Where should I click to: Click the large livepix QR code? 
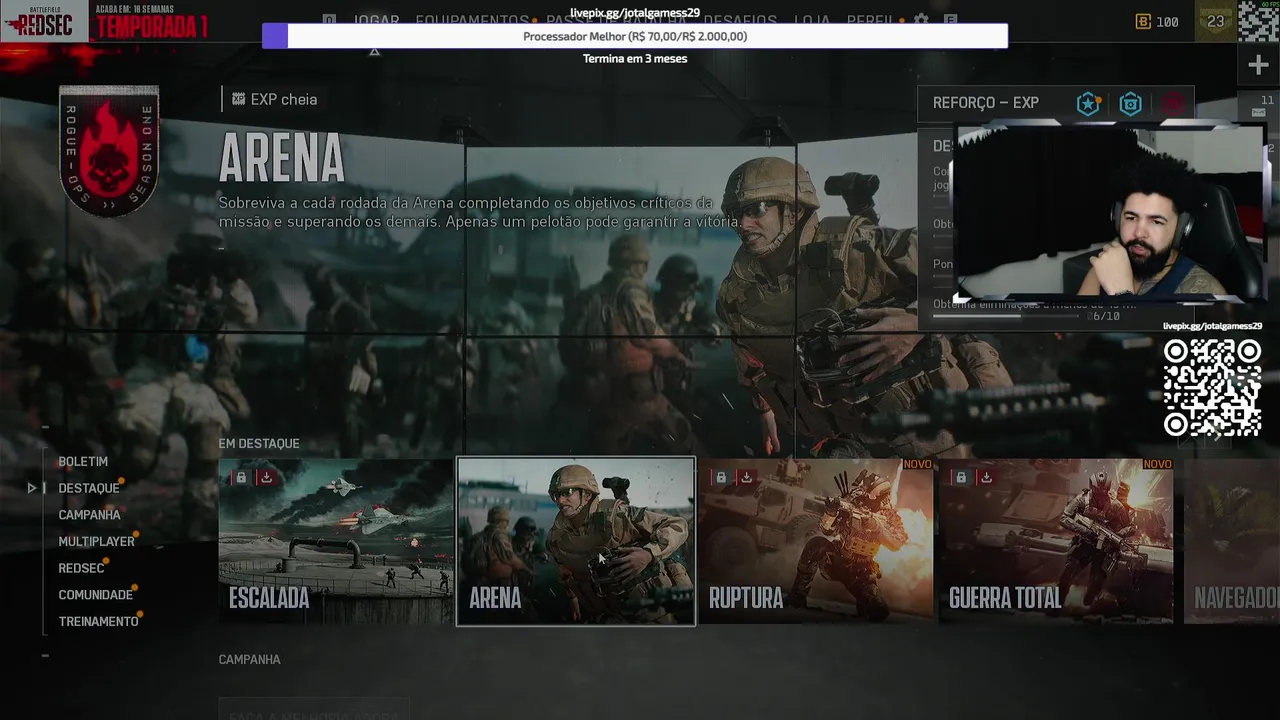pyautogui.click(x=1212, y=388)
